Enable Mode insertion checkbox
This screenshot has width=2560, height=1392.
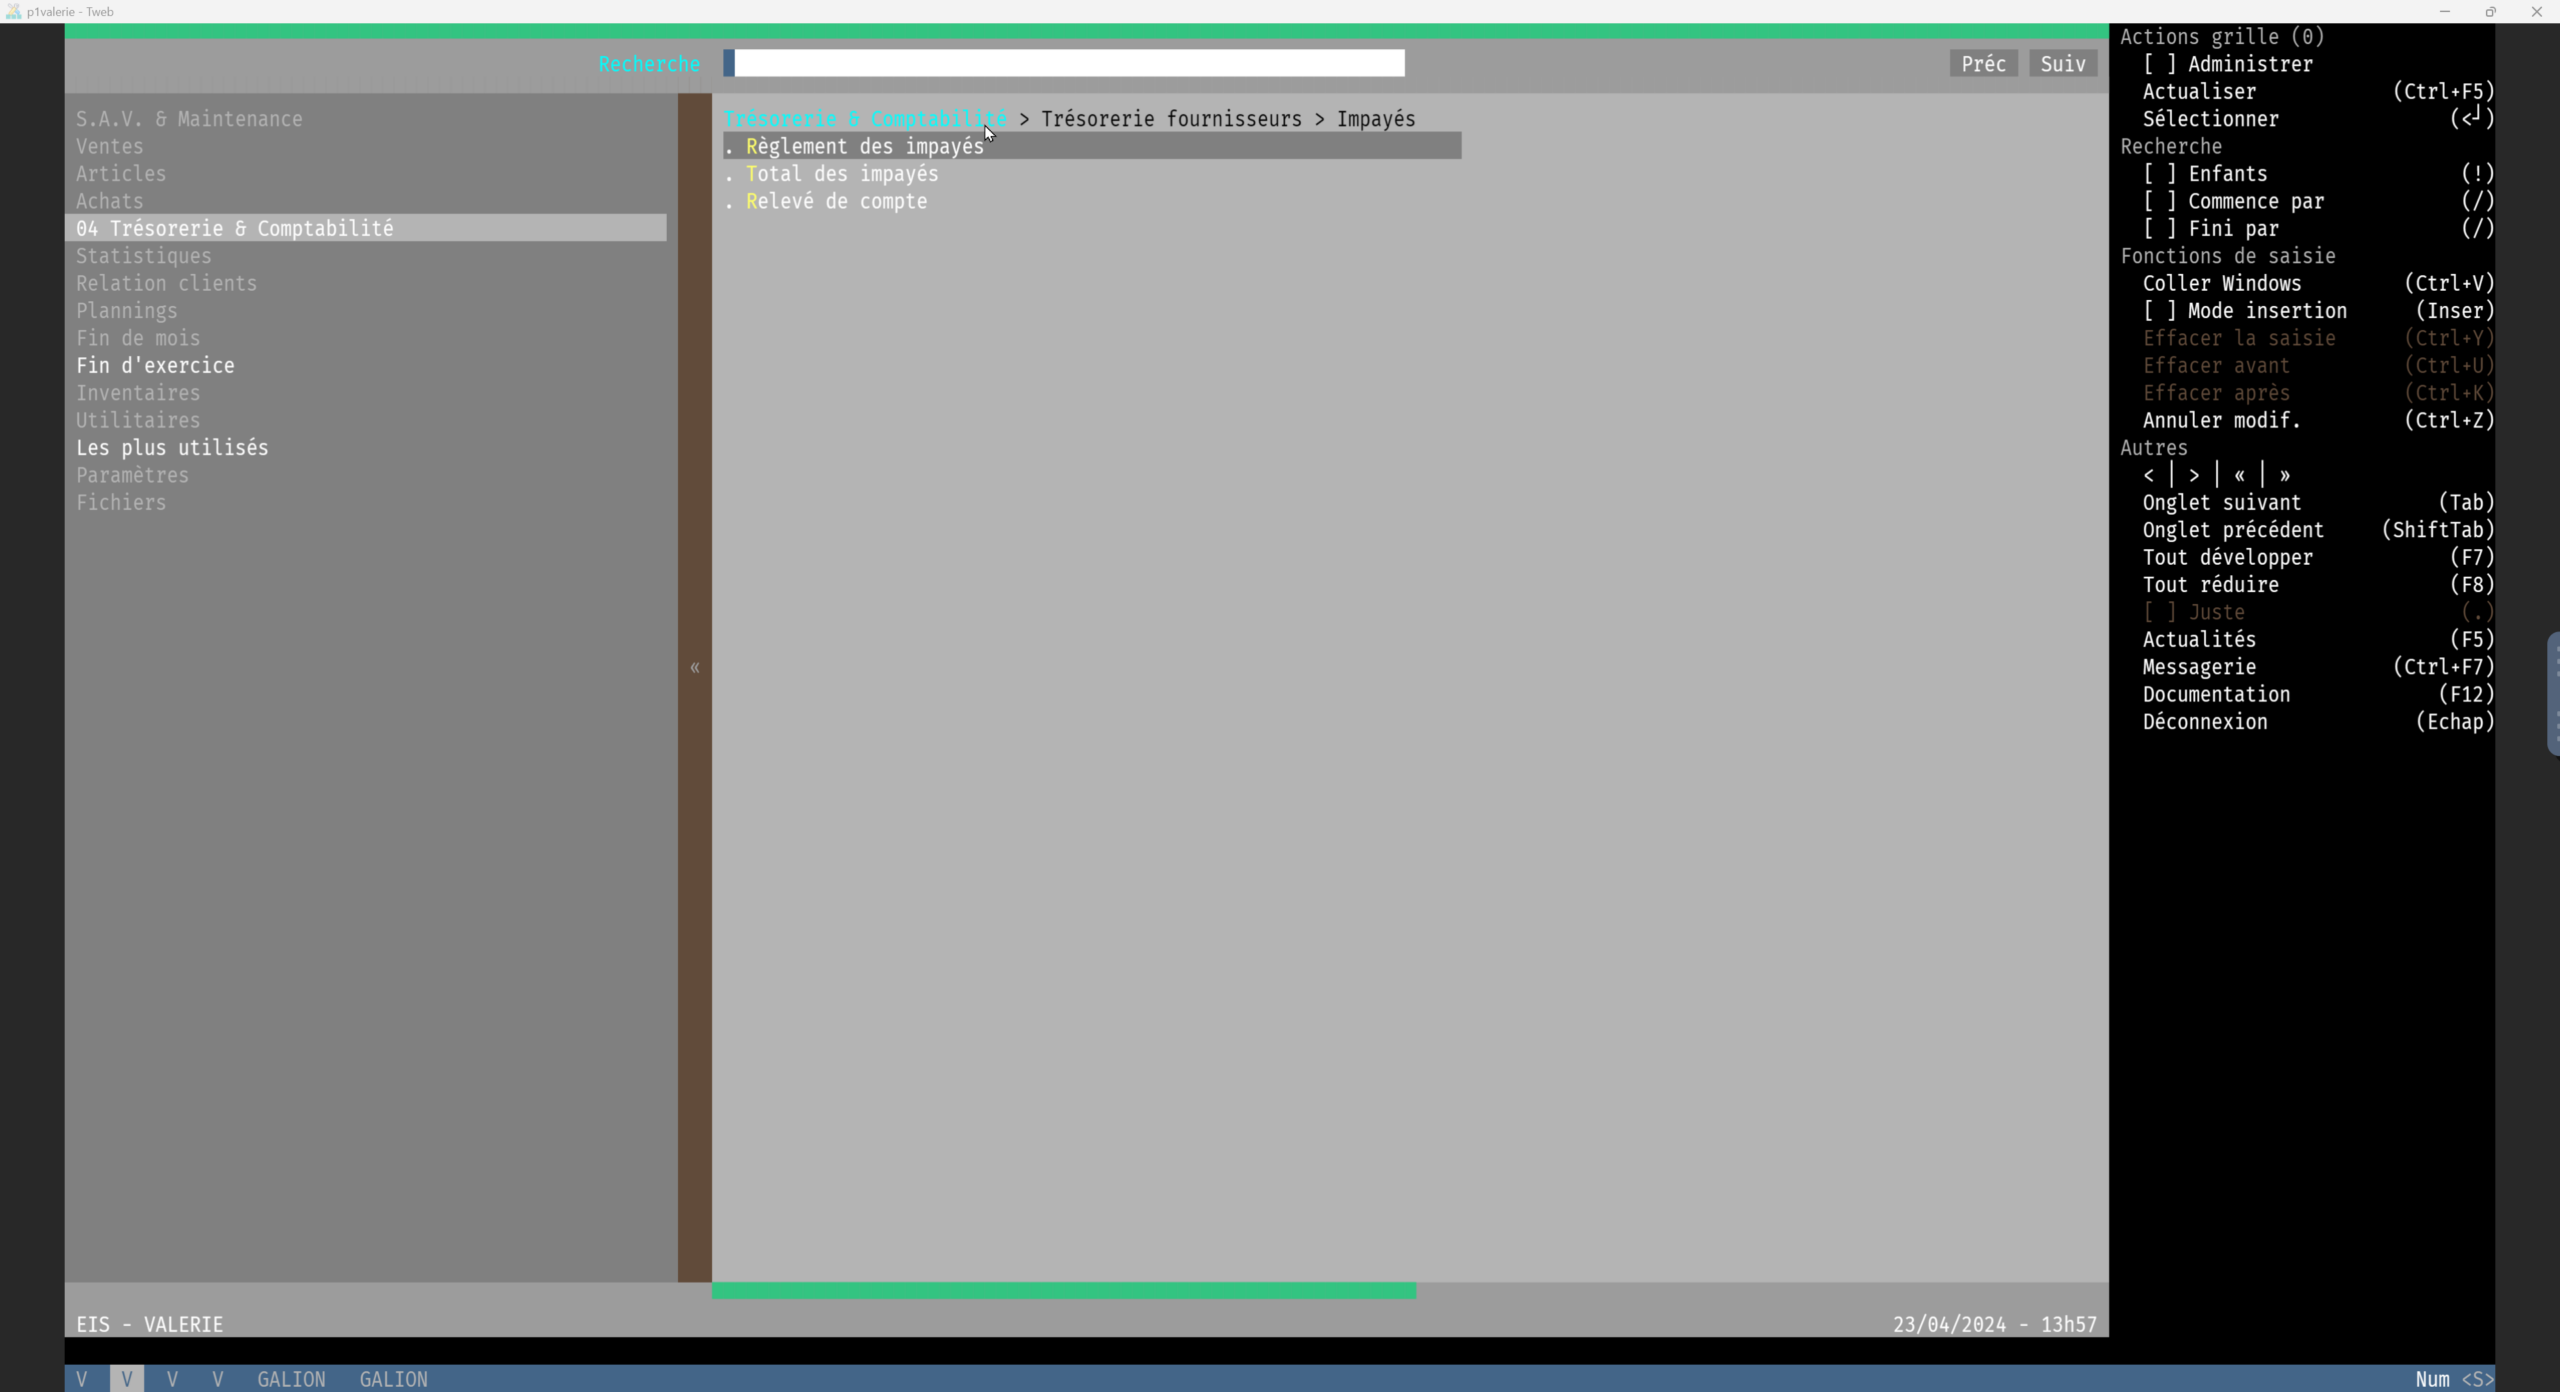(x=2159, y=311)
